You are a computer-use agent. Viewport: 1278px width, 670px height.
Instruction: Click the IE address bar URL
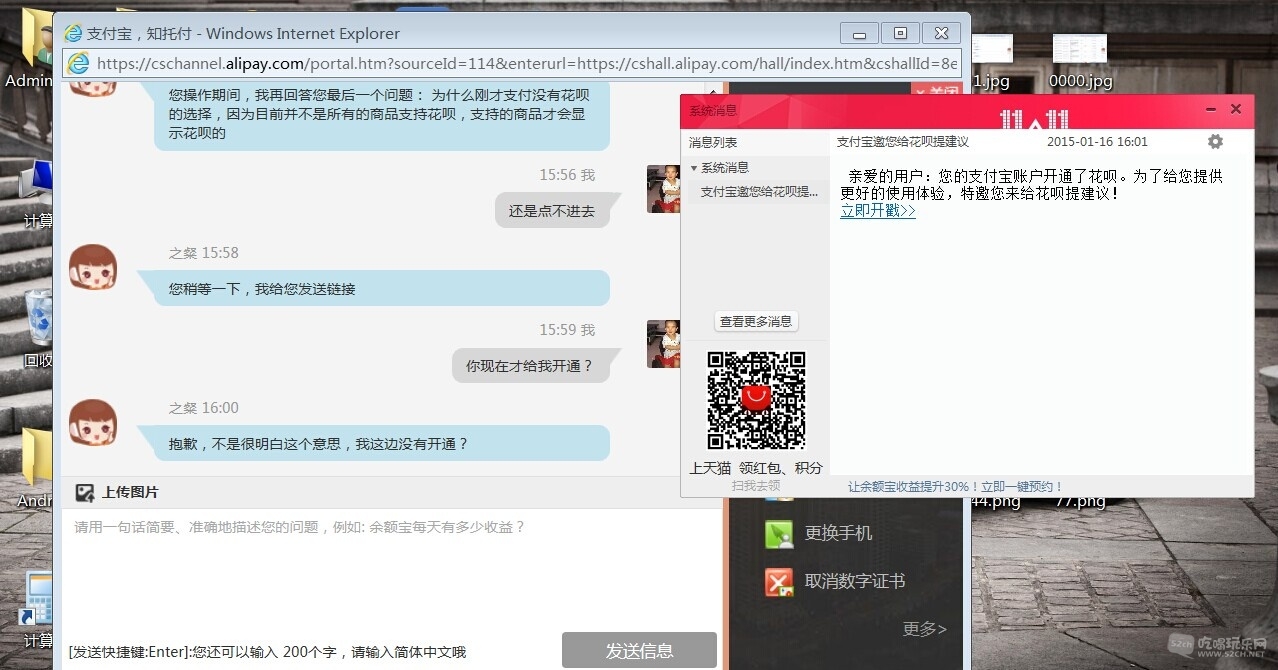(526, 64)
